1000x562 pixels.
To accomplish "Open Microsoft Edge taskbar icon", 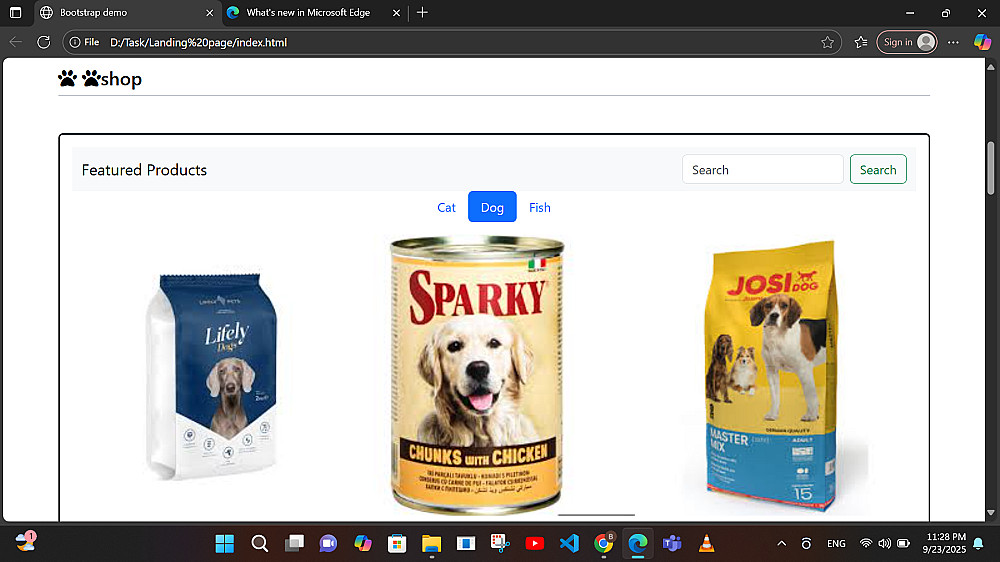I will (x=638, y=544).
